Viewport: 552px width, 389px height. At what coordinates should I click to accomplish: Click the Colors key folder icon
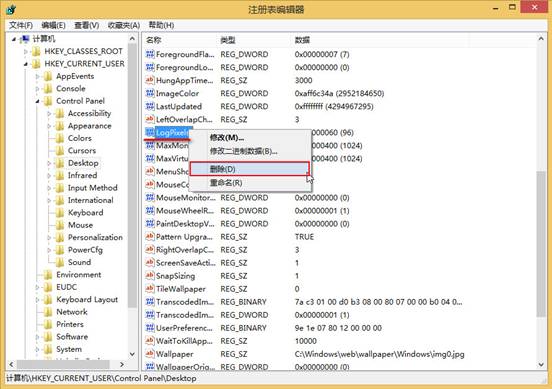60,138
